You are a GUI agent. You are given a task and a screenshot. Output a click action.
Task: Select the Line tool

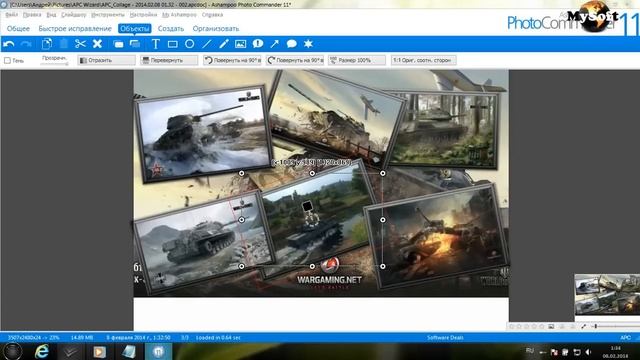click(x=207, y=44)
